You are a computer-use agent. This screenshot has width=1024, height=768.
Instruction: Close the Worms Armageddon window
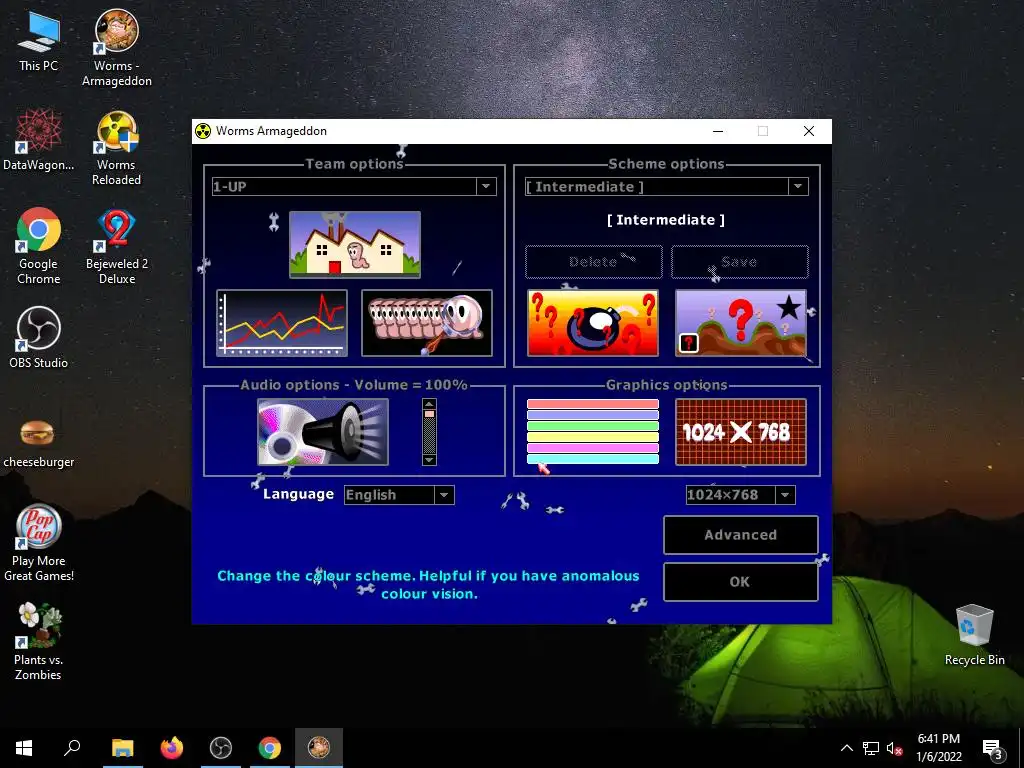tap(808, 131)
